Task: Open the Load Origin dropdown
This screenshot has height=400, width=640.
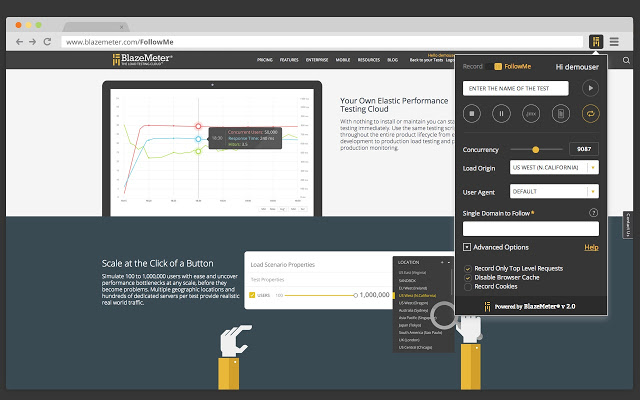Action: point(554,167)
